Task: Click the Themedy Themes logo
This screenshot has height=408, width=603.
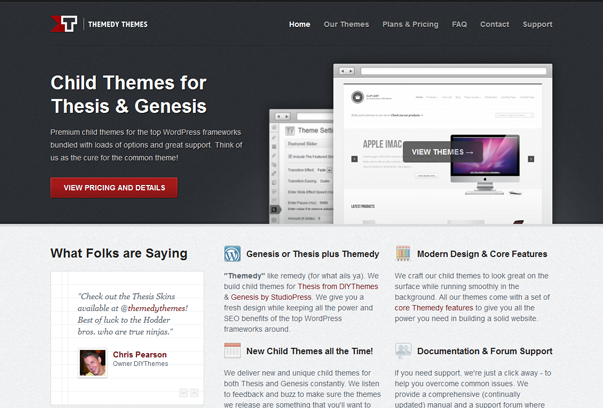Action: [99, 24]
